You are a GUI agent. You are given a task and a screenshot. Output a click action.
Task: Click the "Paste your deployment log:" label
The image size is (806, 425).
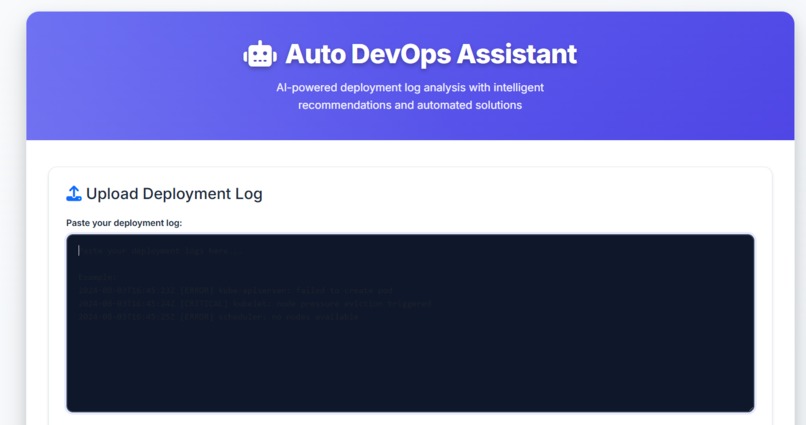point(124,223)
